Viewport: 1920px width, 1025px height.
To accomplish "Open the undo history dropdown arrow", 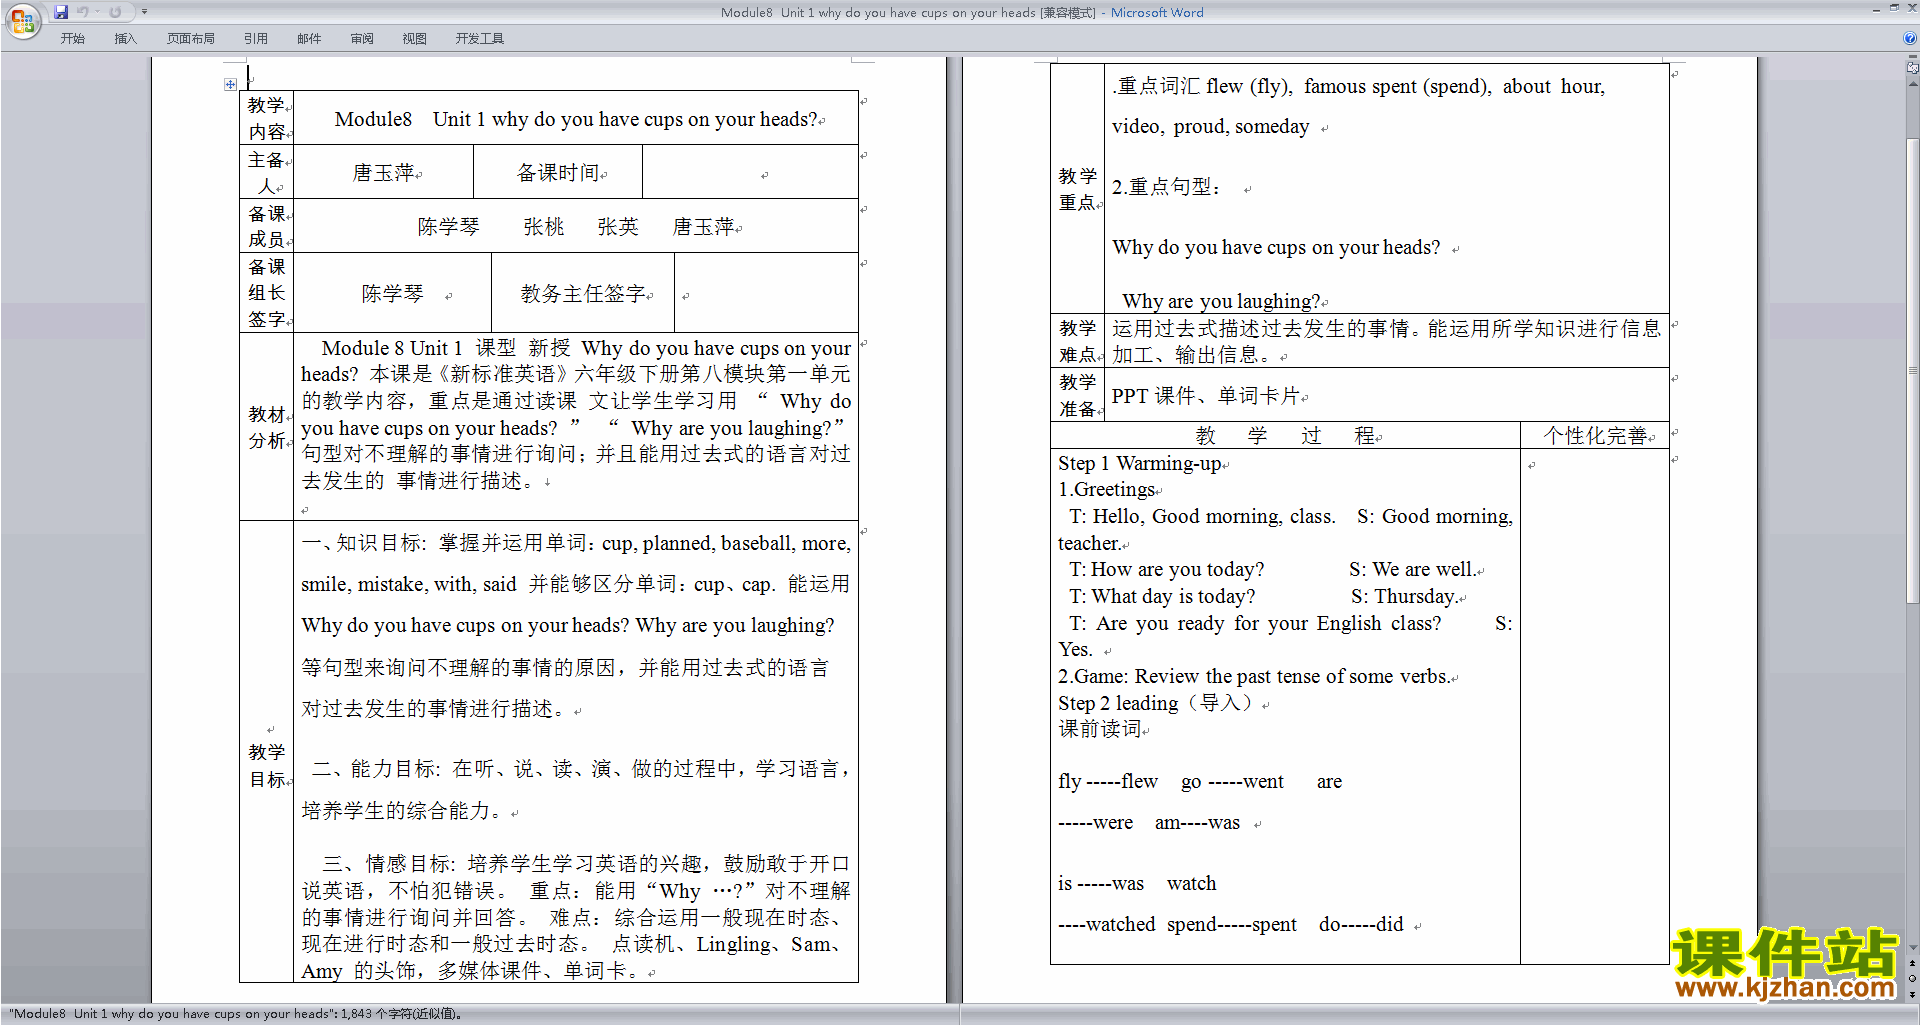I will (x=97, y=12).
